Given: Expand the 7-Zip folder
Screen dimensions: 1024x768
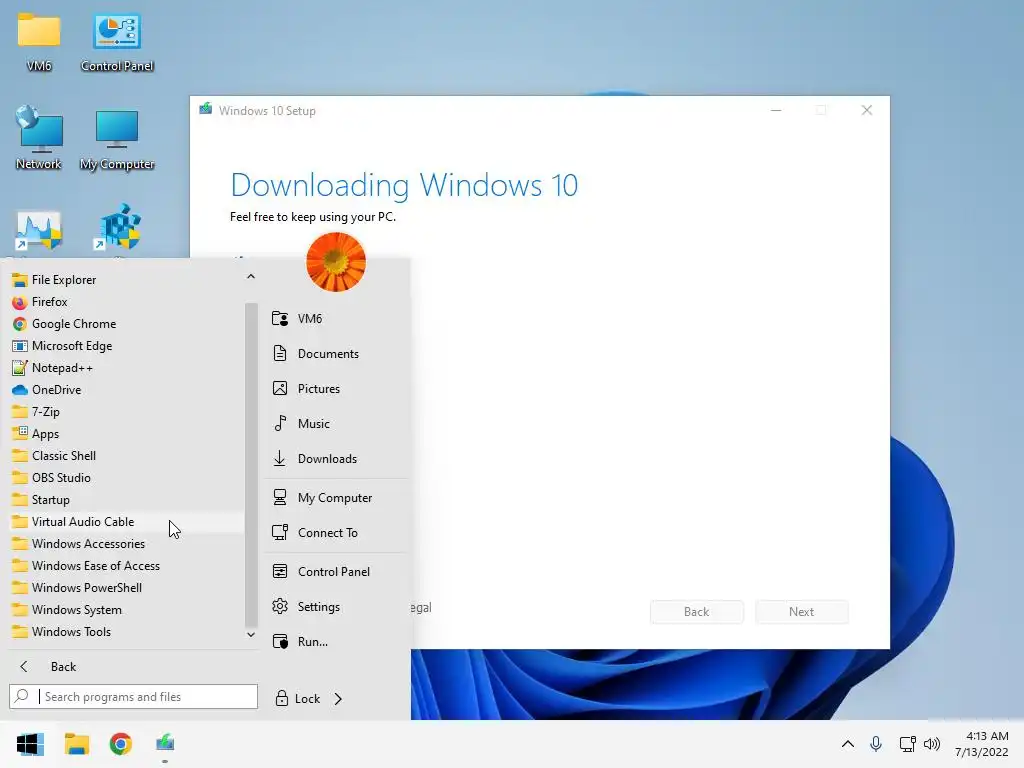Looking at the screenshot, I should point(127,412).
